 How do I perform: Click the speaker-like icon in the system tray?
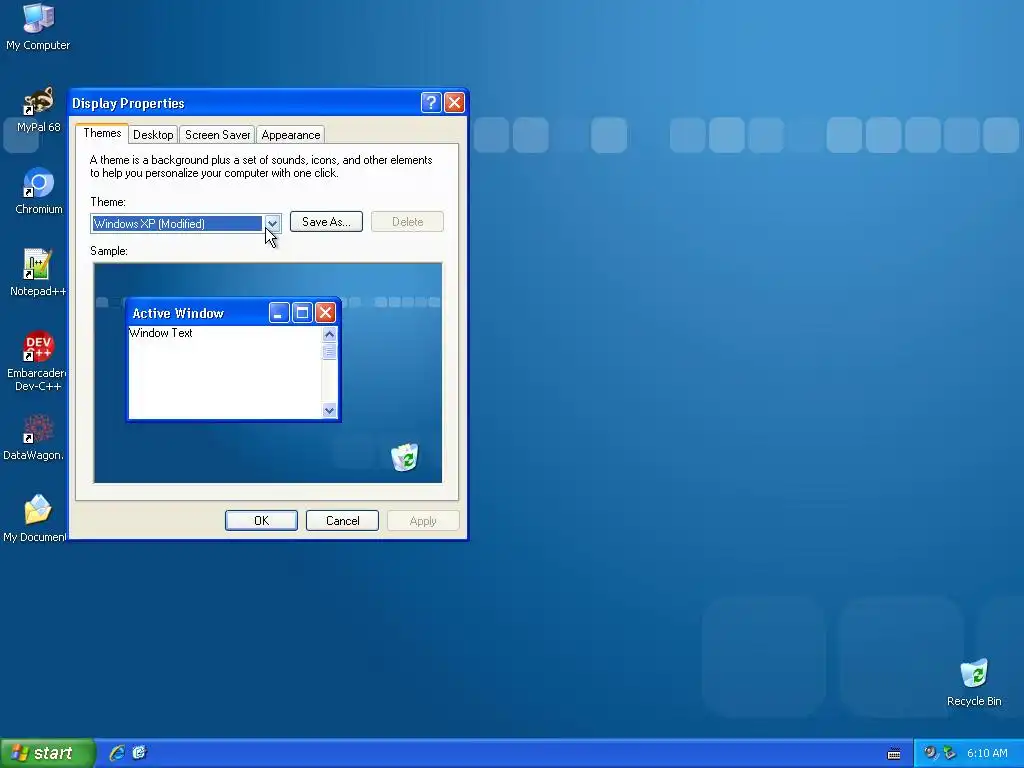pos(930,753)
